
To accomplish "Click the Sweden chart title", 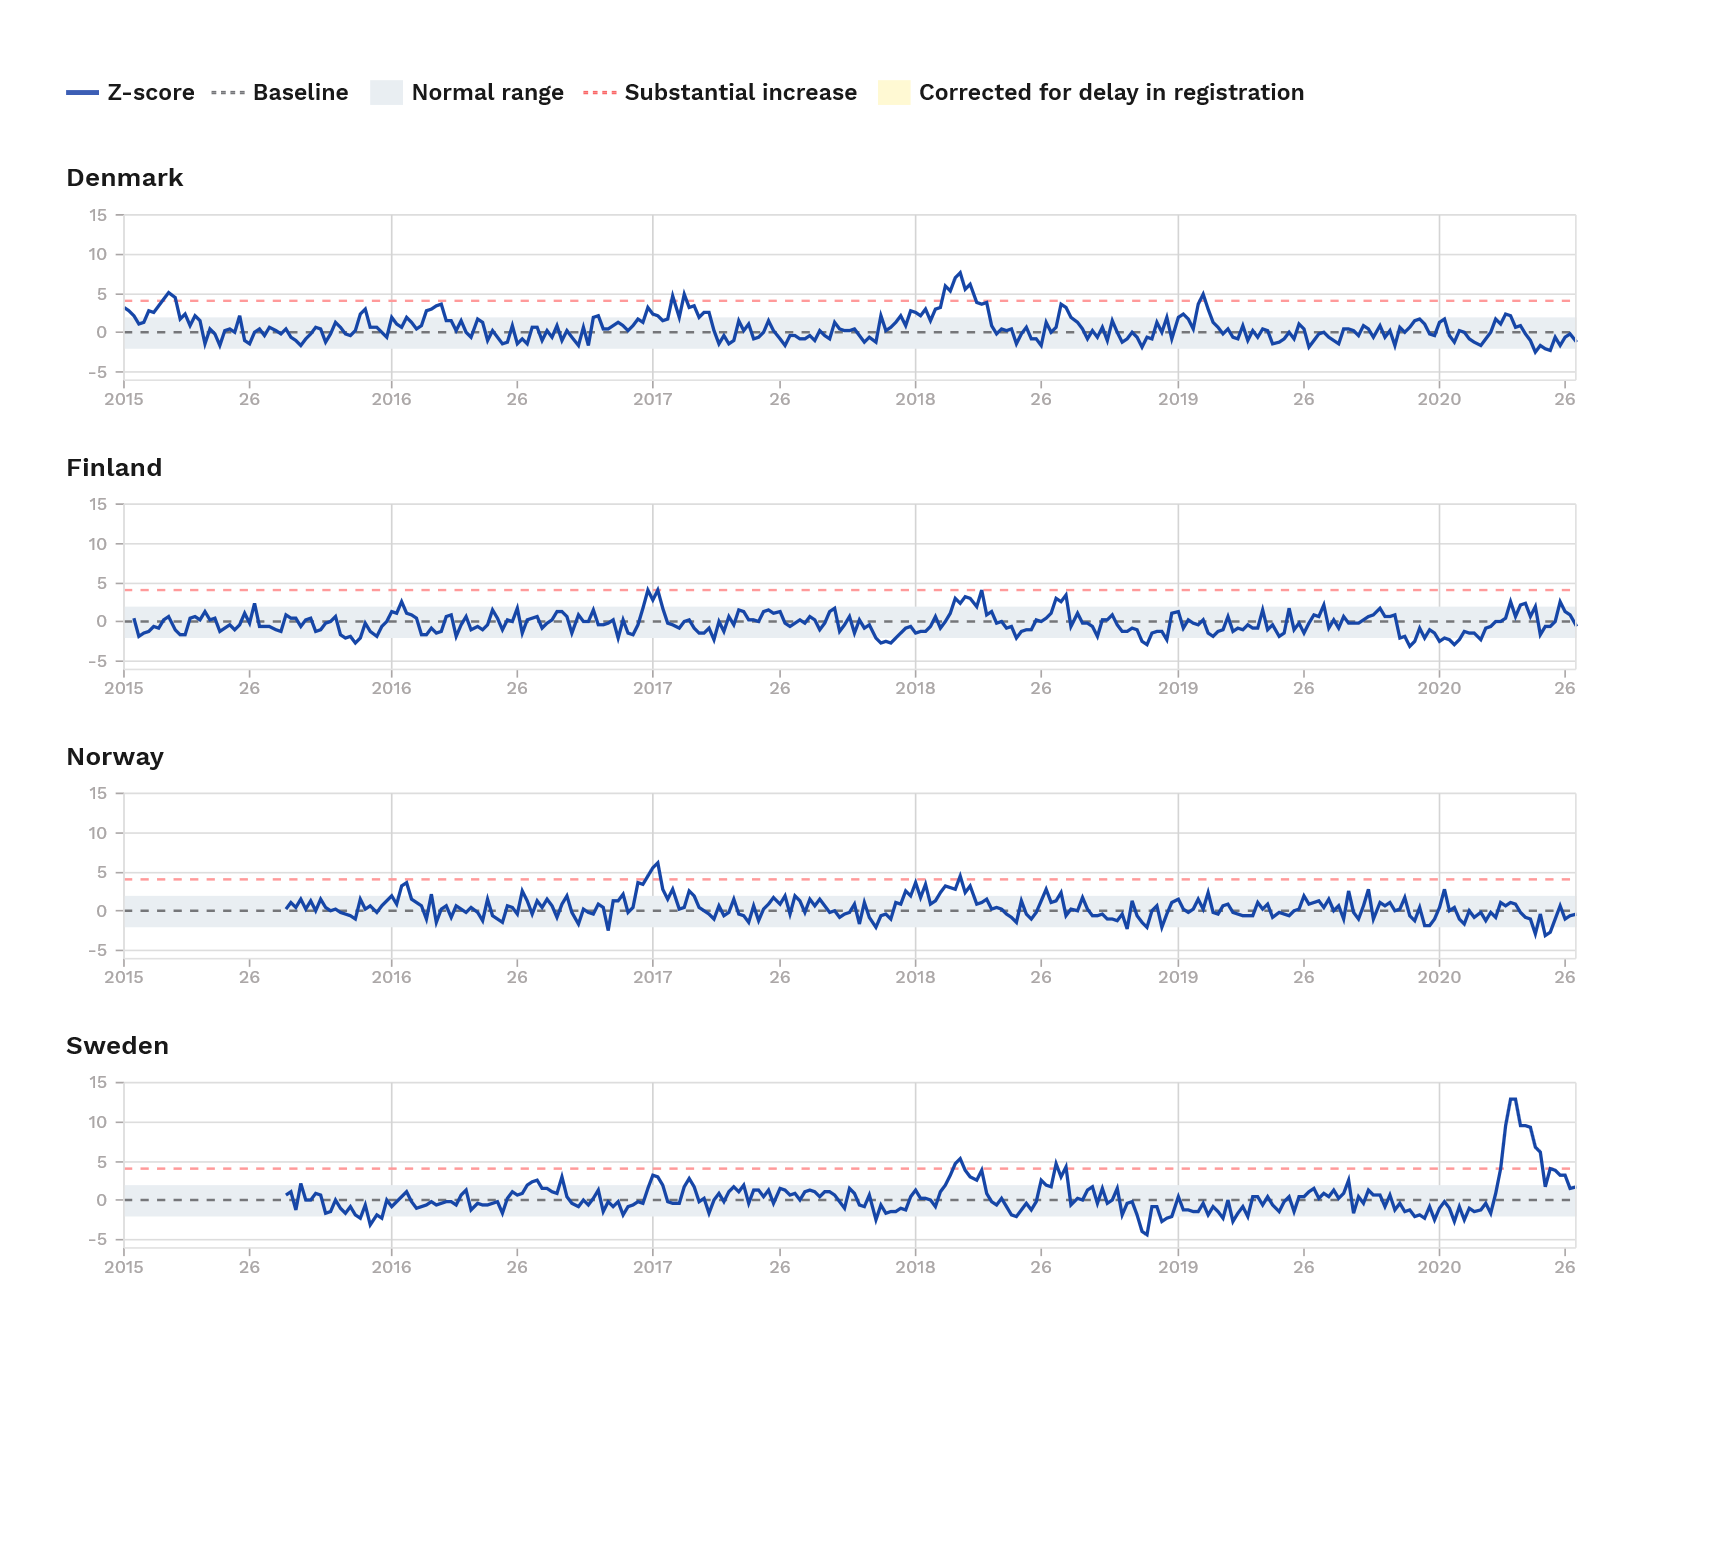I will point(117,1046).
